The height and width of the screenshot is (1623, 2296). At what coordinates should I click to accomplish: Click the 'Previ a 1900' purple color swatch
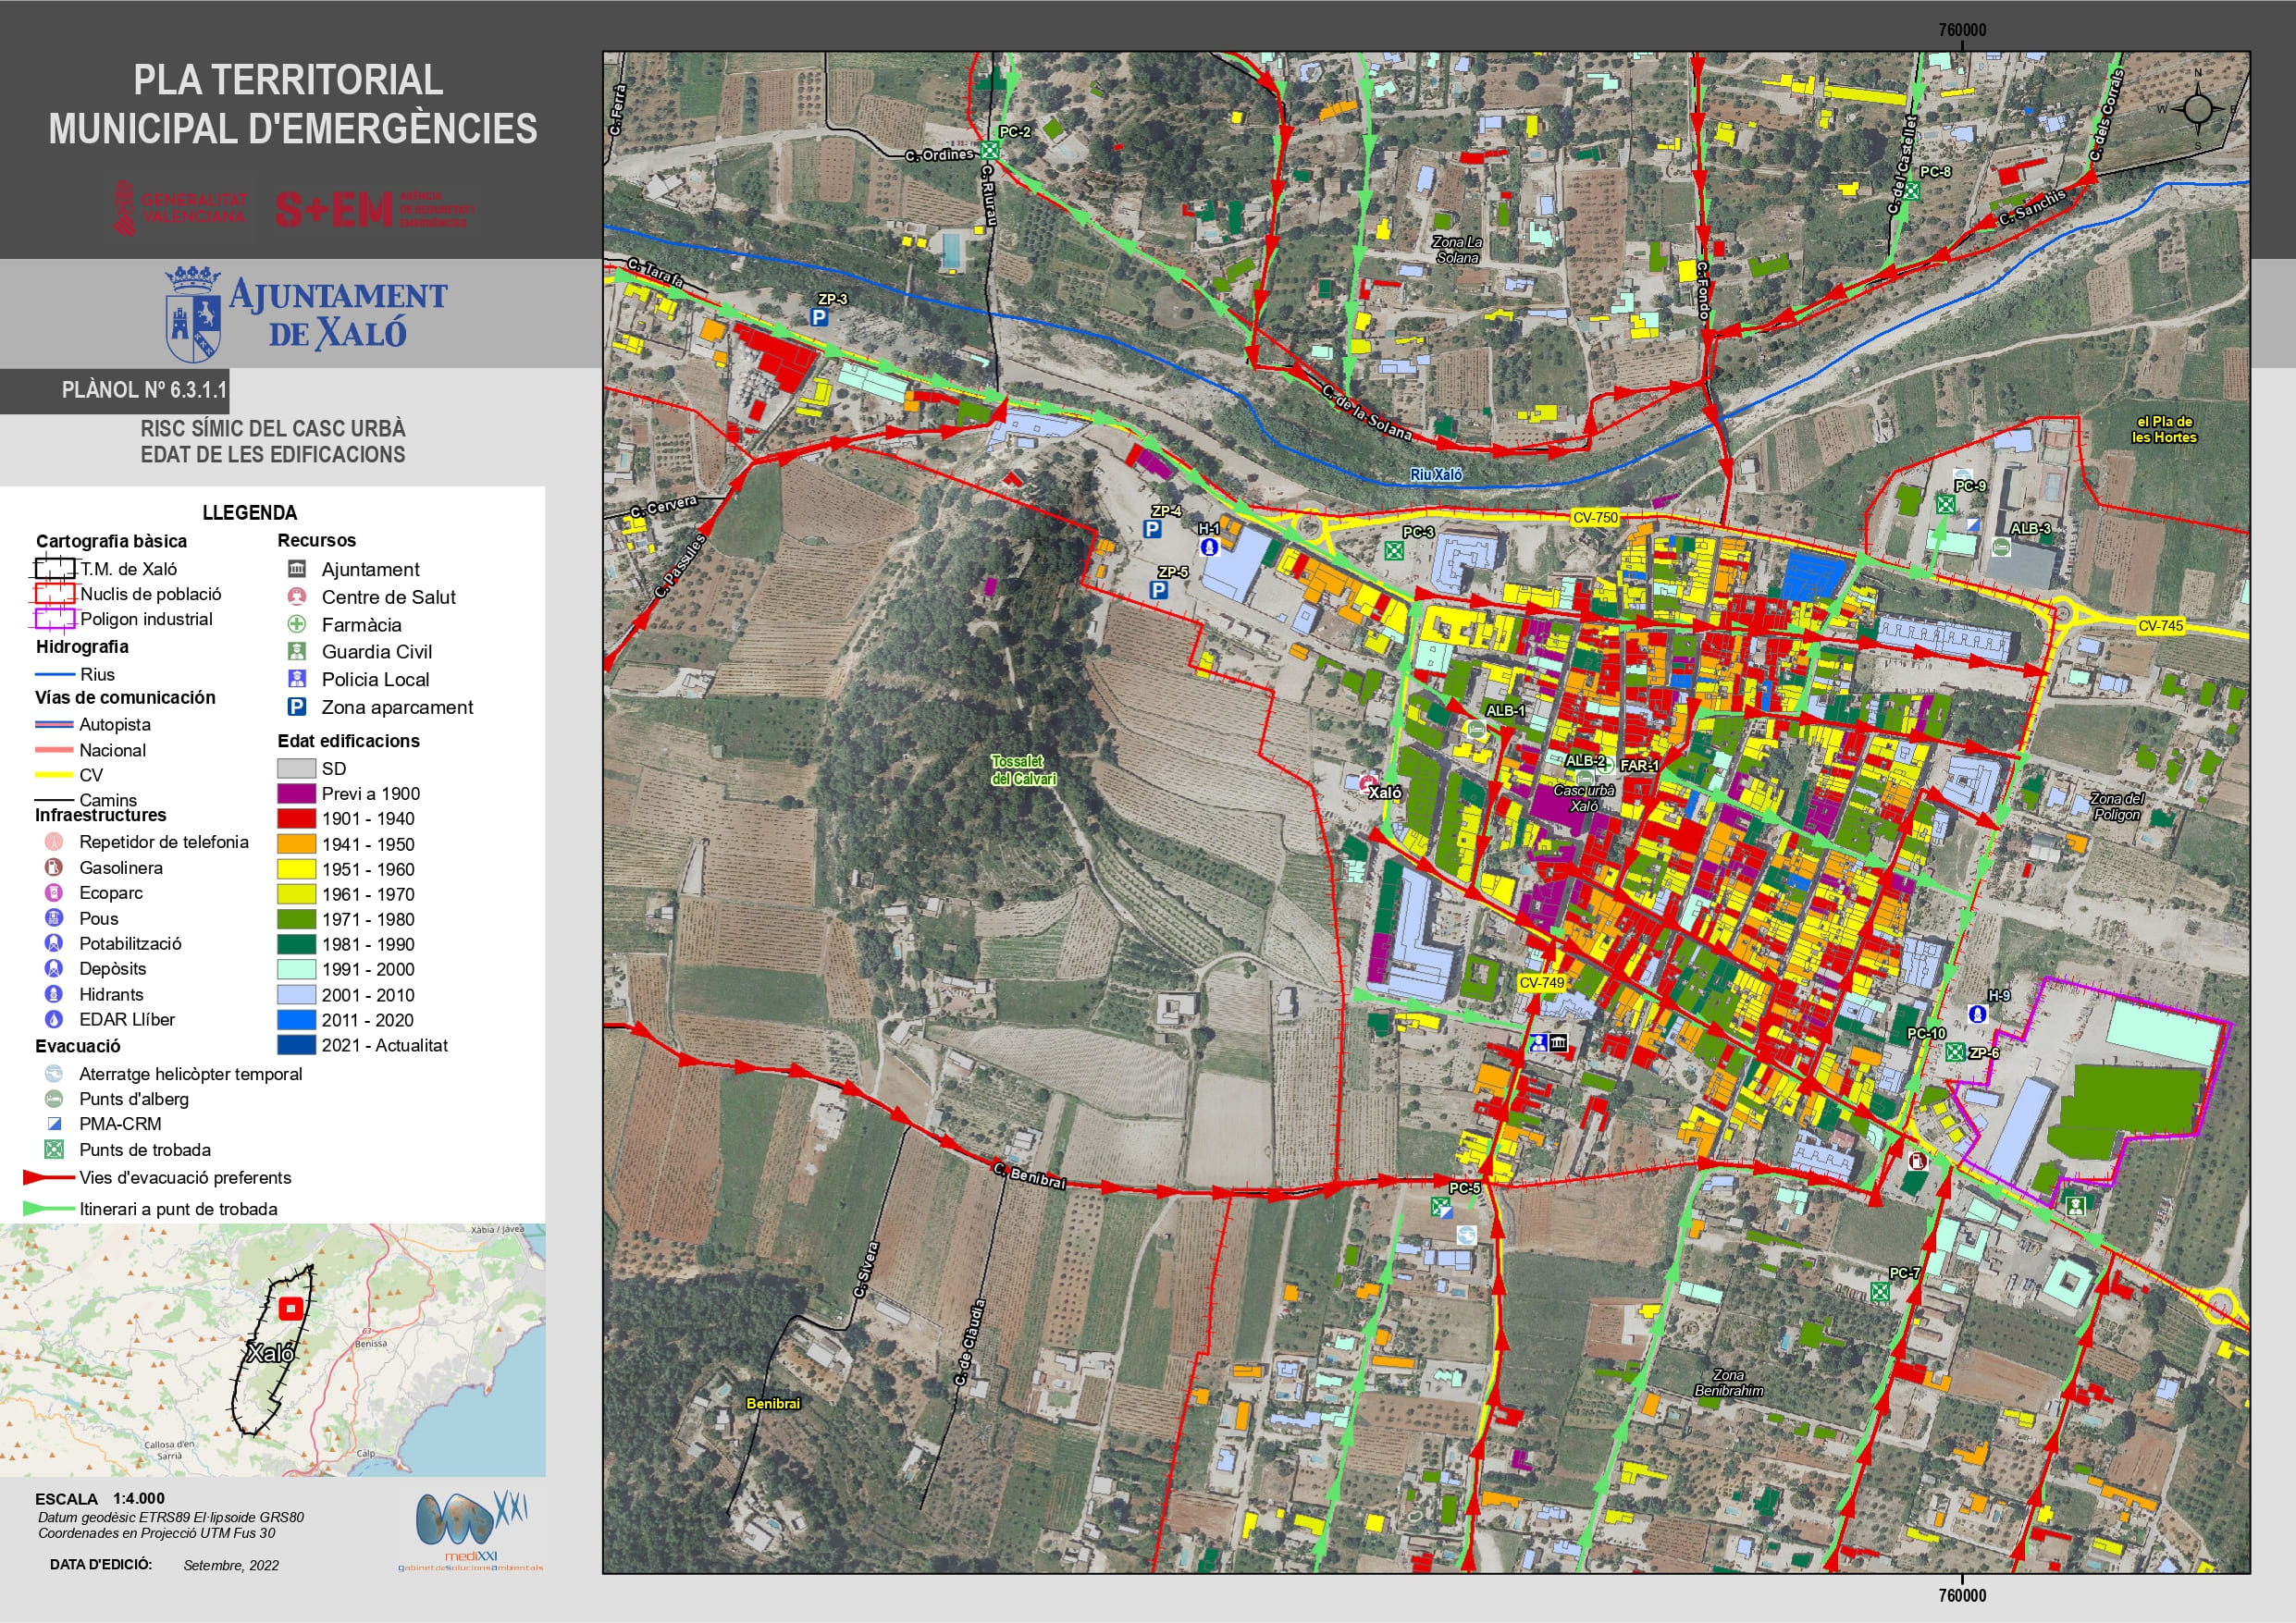296,794
